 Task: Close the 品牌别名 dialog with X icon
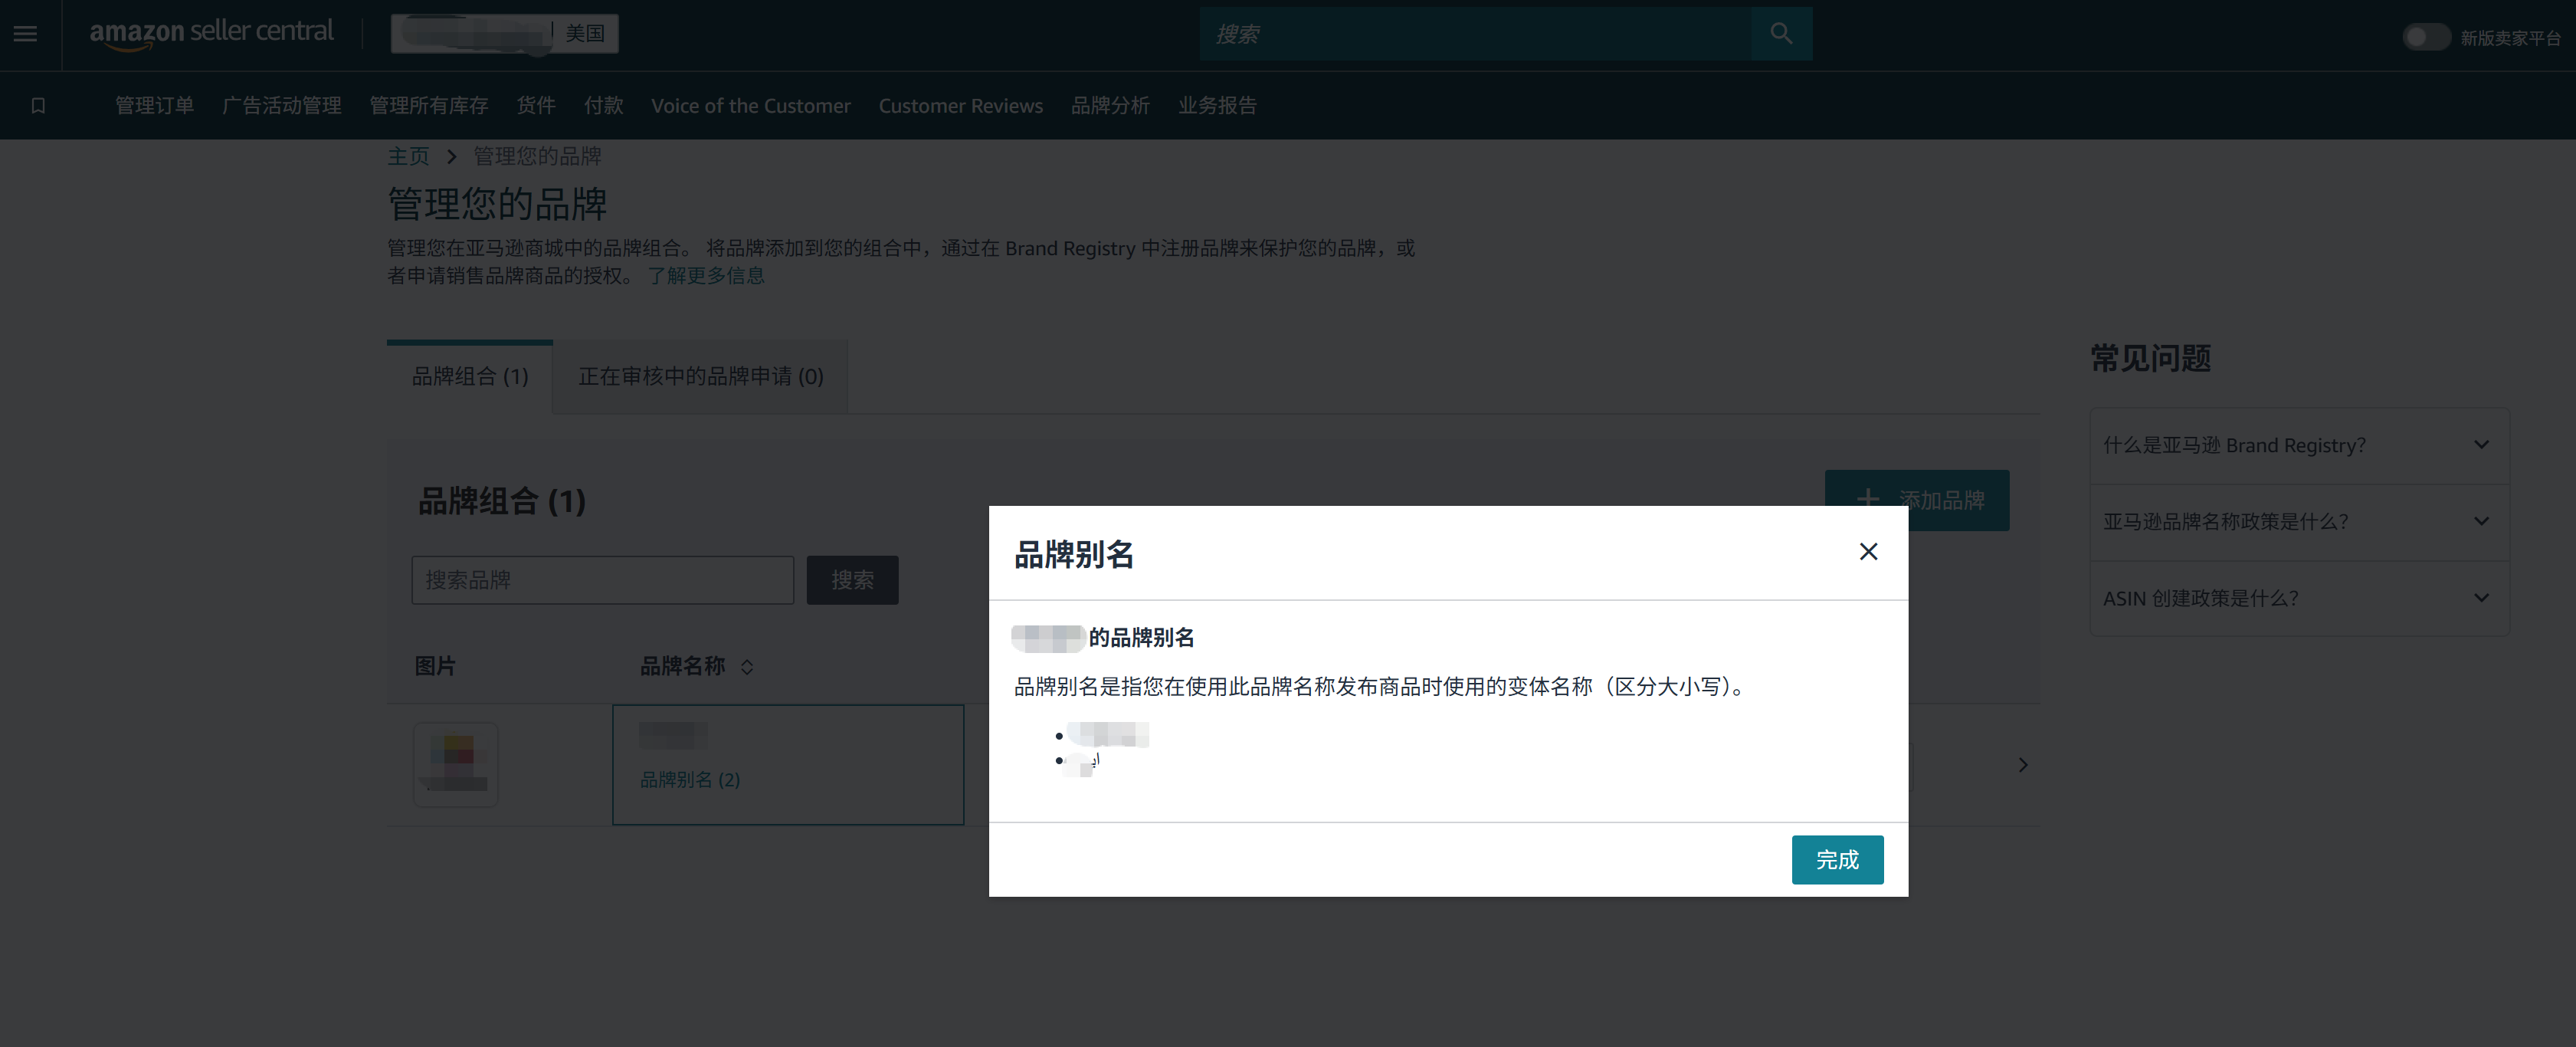tap(1868, 552)
